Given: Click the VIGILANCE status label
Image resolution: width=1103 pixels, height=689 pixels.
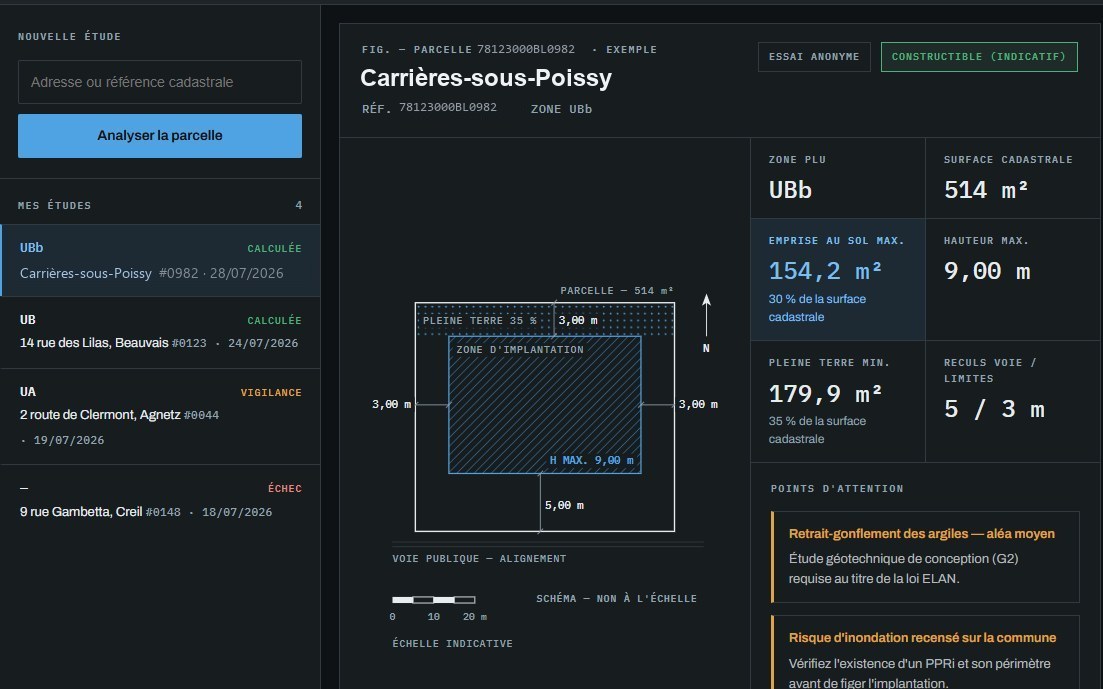Looking at the screenshot, I should pos(271,393).
